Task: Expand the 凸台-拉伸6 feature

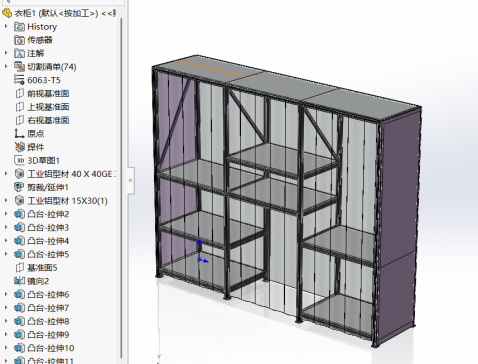Action: coord(6,294)
